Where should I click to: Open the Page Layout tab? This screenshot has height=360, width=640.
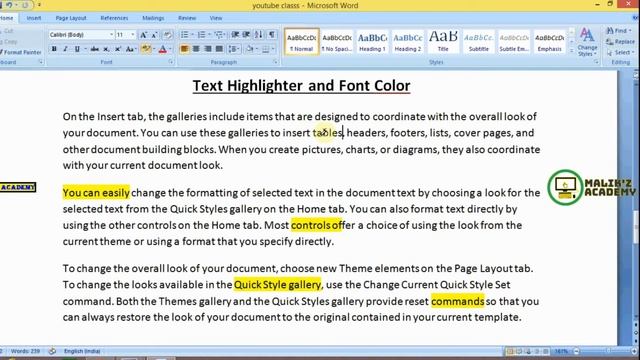(71, 18)
